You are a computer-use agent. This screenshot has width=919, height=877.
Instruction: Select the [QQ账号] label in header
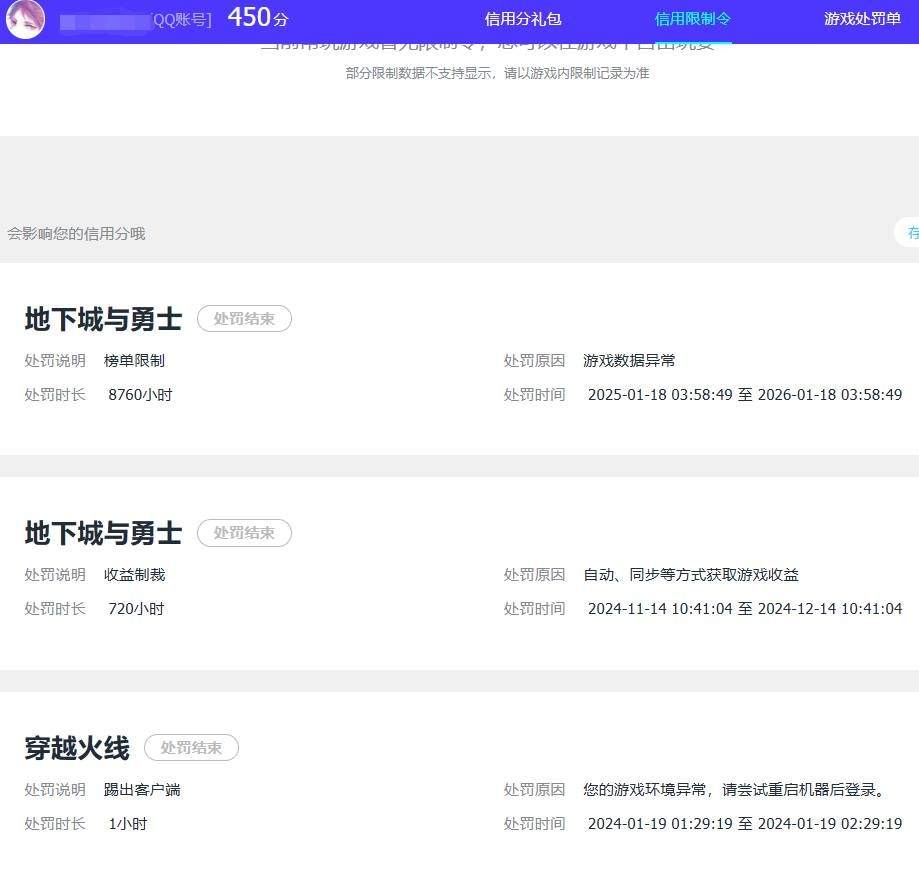(182, 20)
